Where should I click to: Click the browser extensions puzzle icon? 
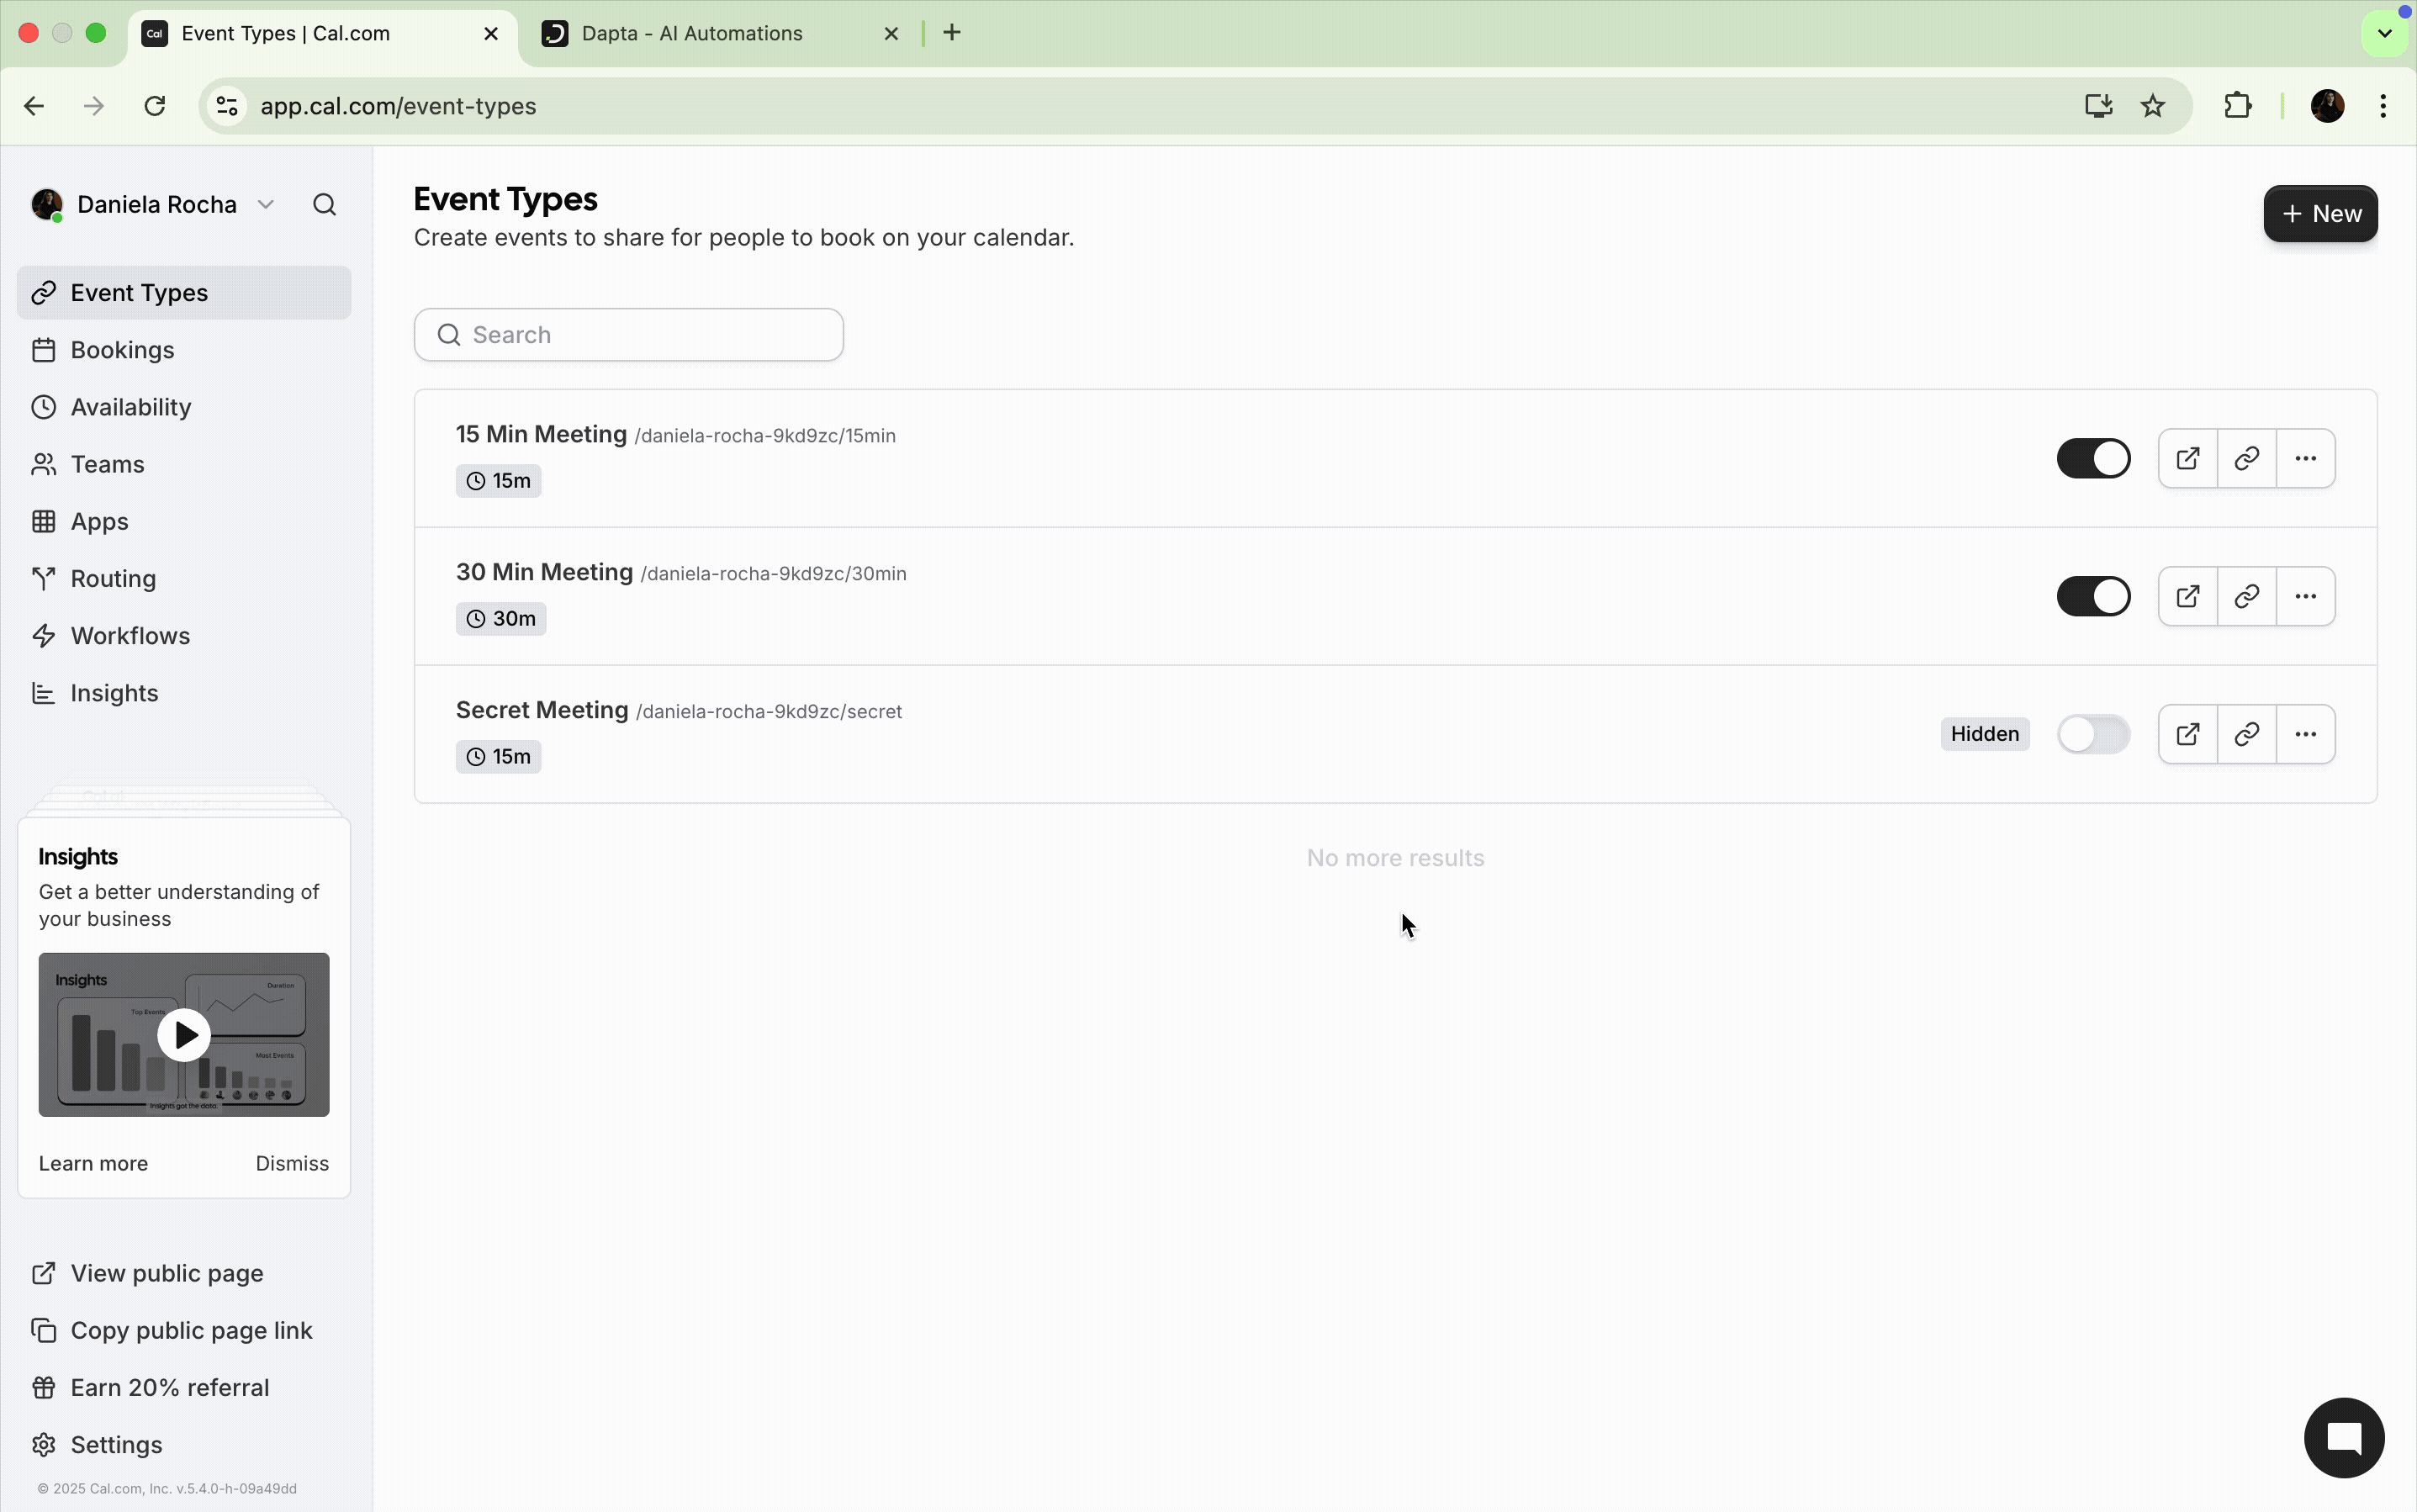(2237, 106)
